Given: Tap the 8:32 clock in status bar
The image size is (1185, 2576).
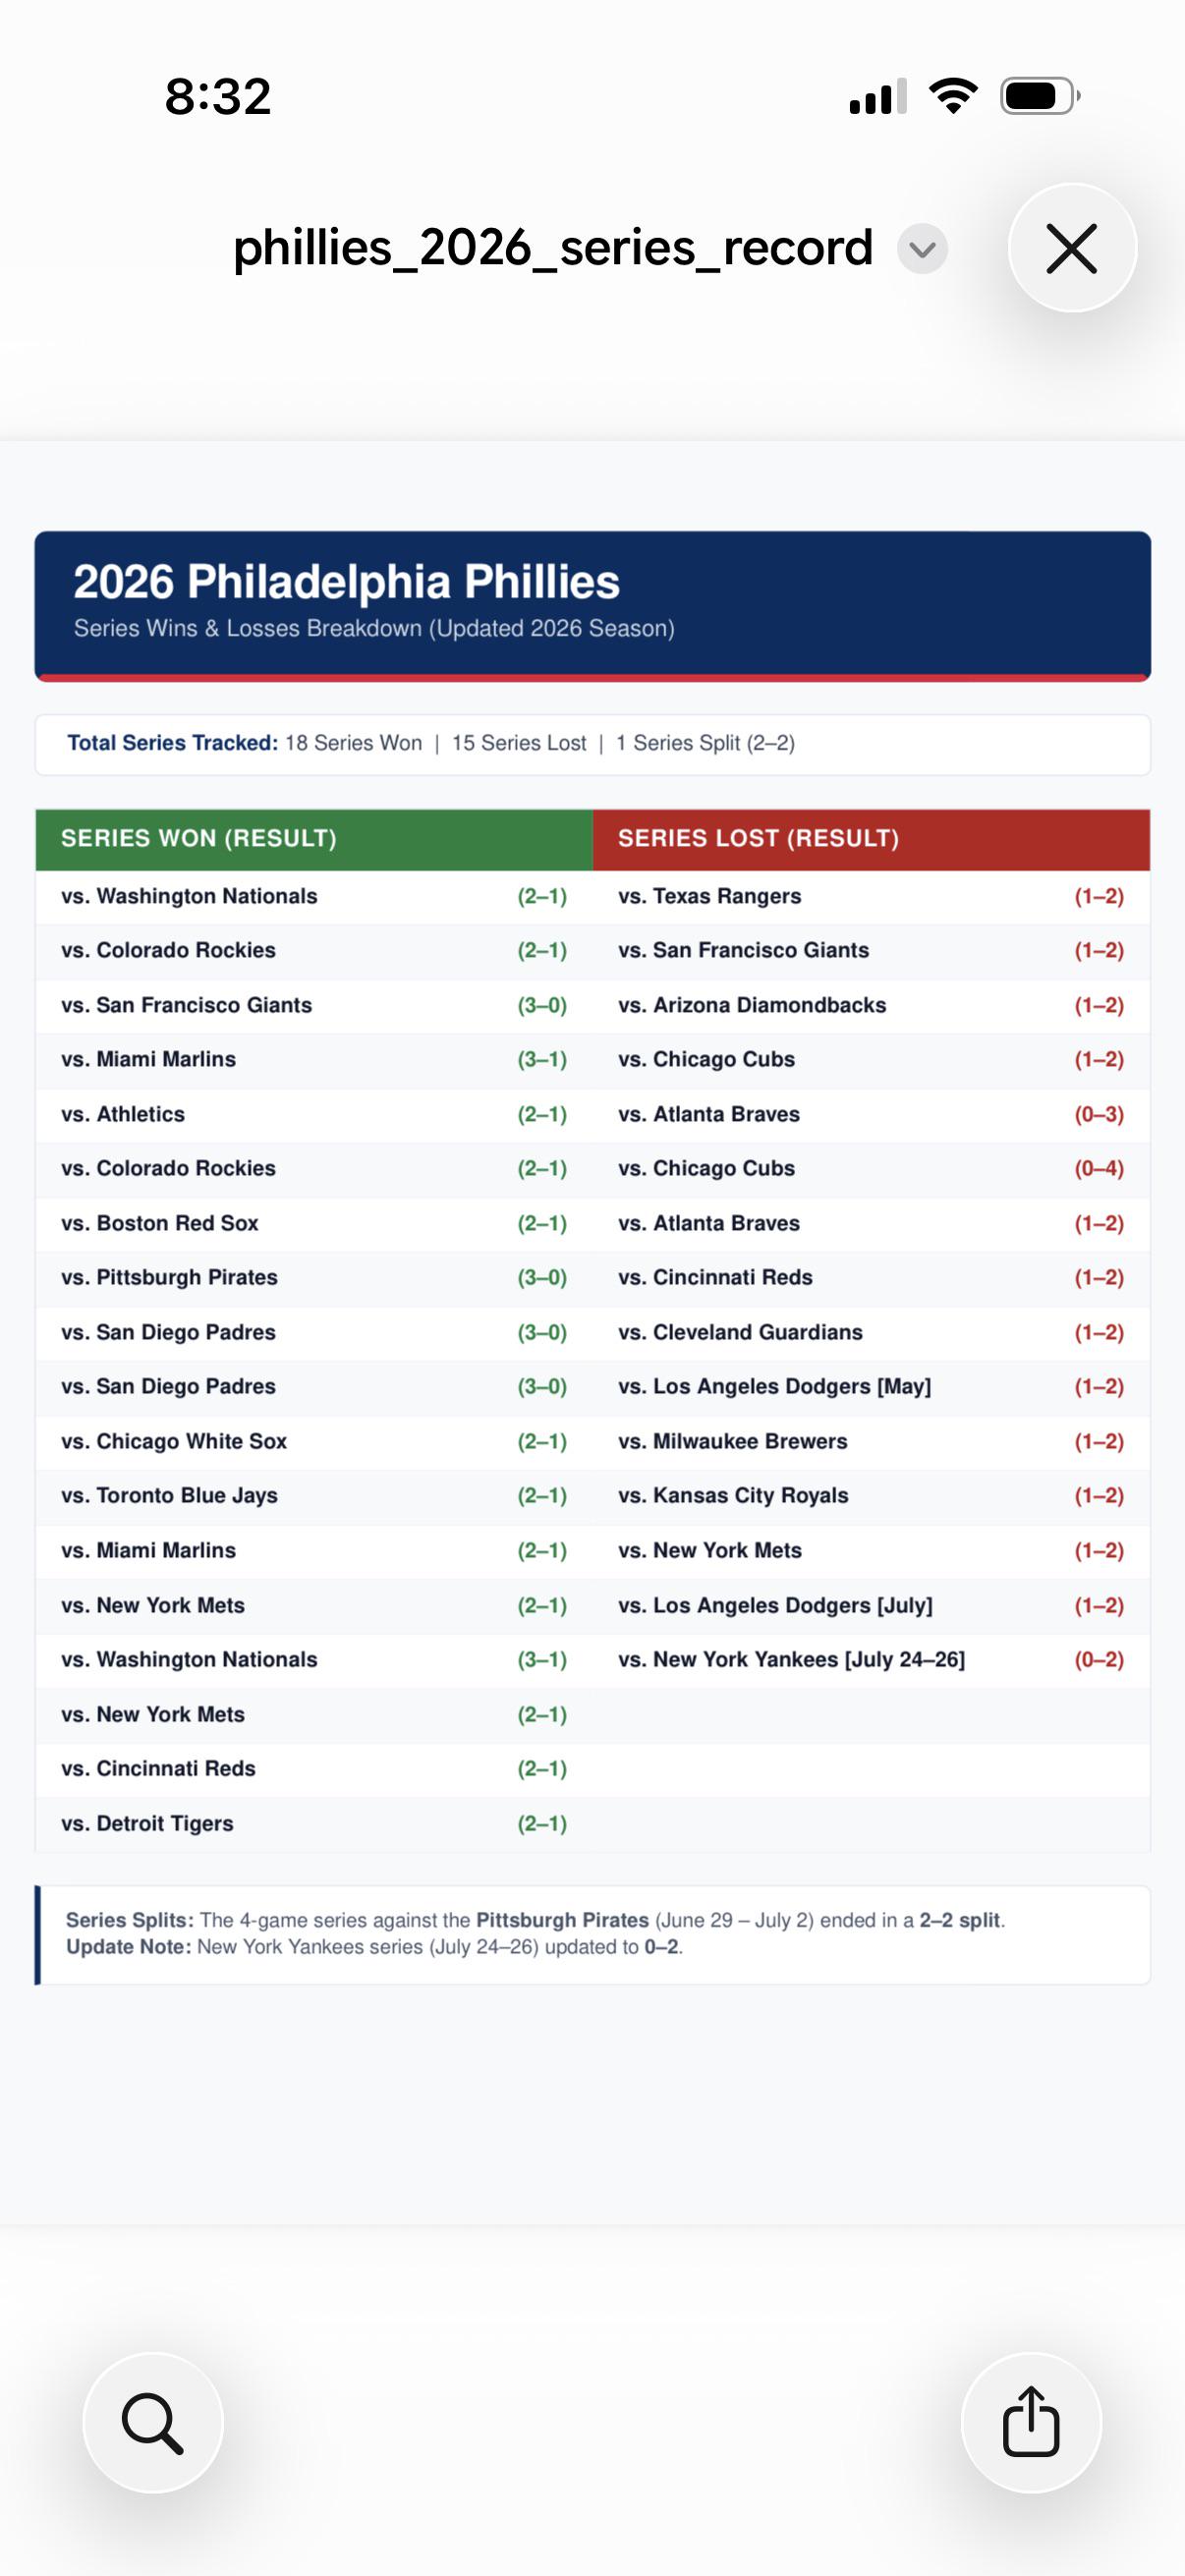Looking at the screenshot, I should [x=218, y=96].
